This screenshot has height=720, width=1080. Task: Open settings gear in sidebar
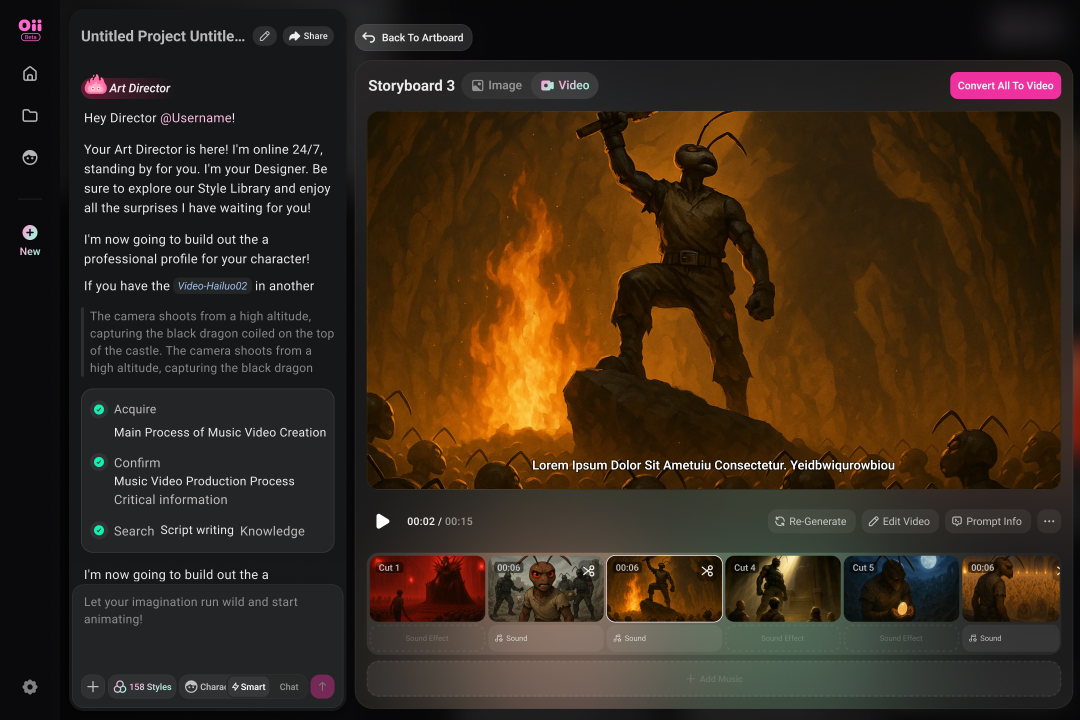point(30,687)
